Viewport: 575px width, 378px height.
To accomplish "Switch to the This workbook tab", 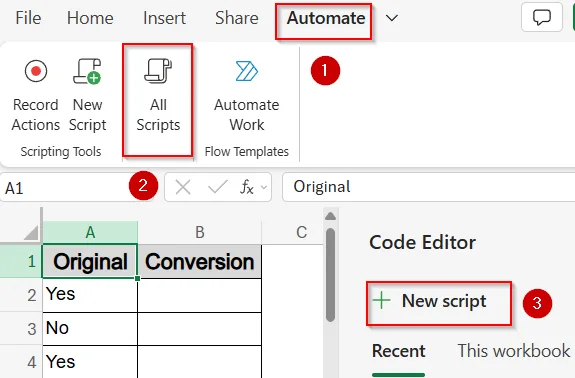I will (514, 351).
